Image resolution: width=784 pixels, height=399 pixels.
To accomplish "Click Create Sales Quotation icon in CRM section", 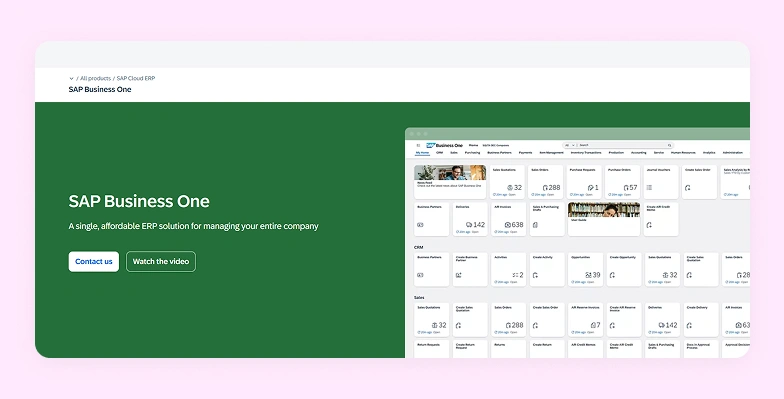I will [689, 275].
